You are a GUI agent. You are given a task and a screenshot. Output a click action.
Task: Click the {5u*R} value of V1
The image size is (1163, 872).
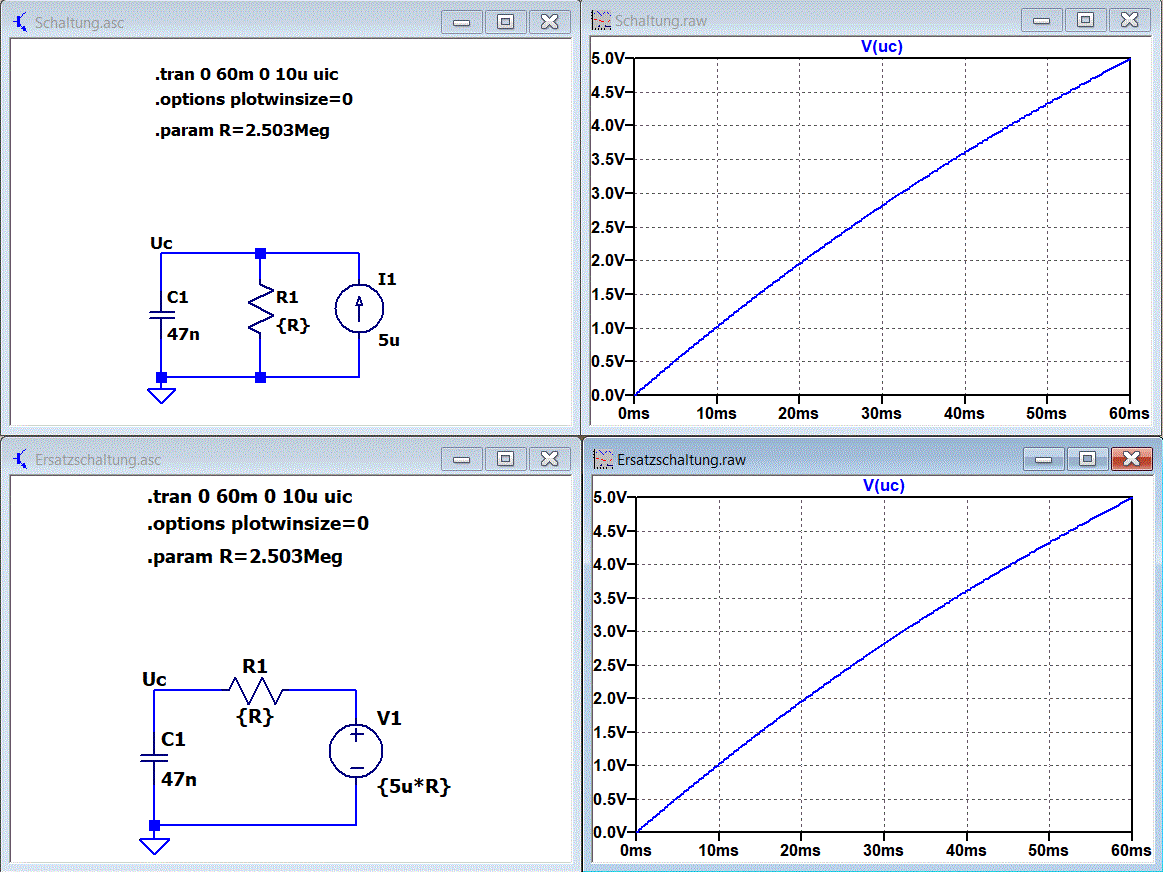(x=414, y=787)
